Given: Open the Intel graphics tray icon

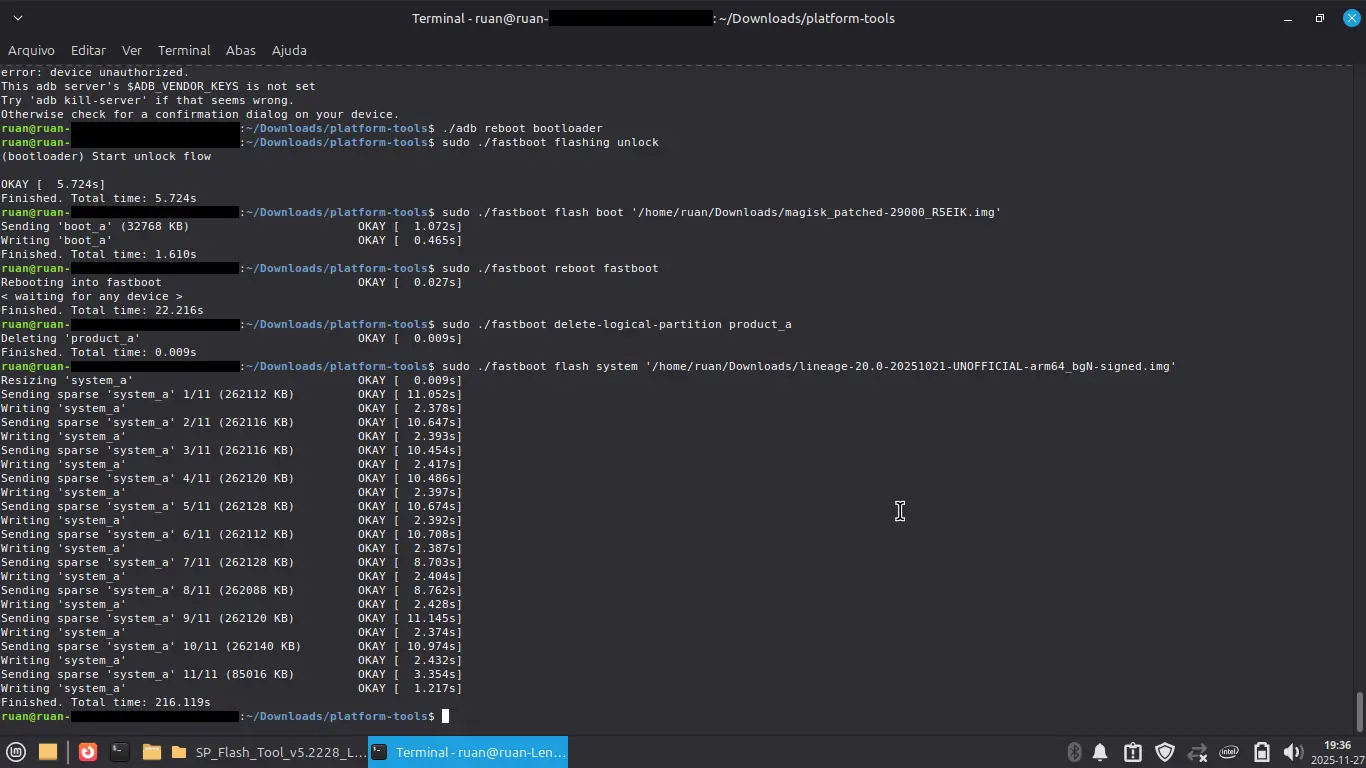Looking at the screenshot, I should pos(1228,752).
